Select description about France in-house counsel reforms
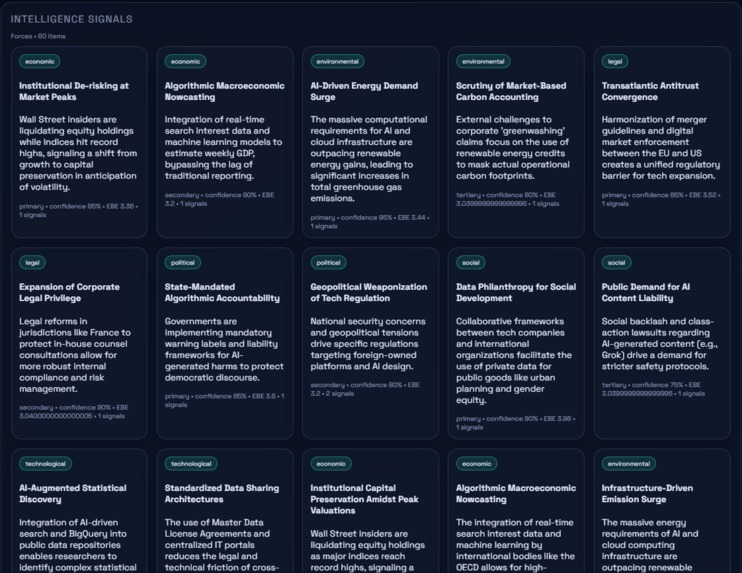This screenshot has height=573, width=742. (75, 355)
